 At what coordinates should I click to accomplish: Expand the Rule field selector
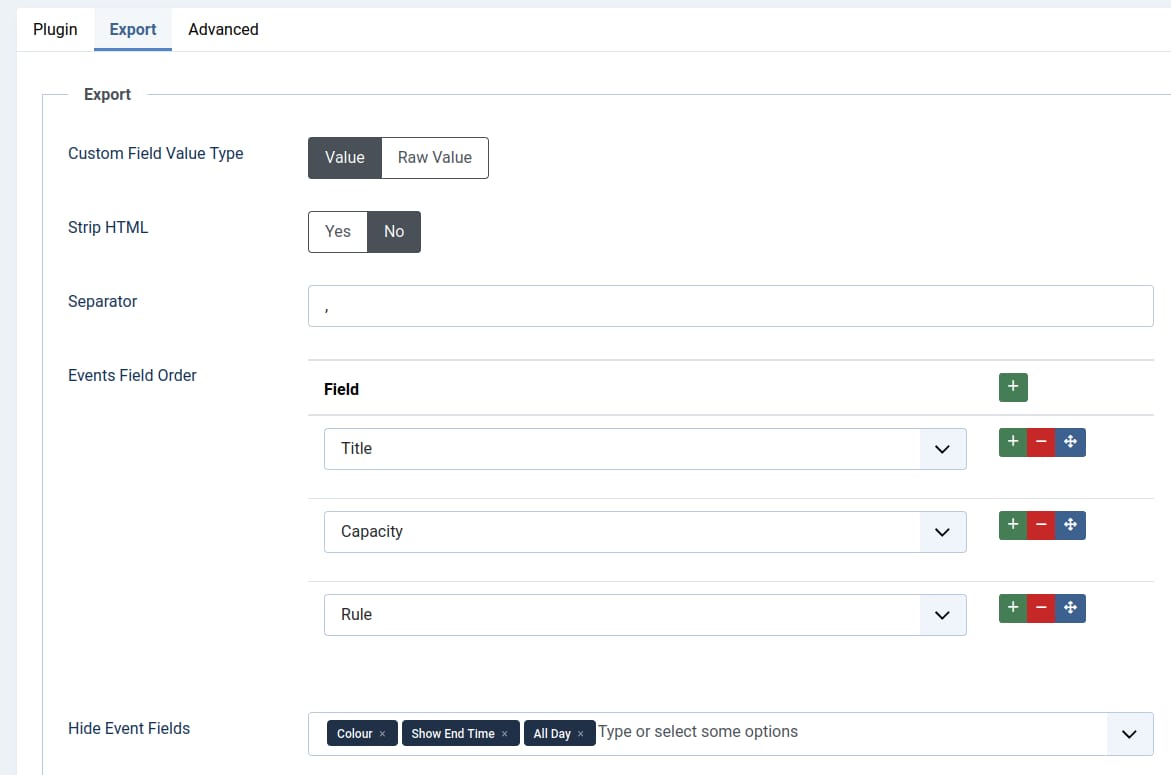[941, 614]
